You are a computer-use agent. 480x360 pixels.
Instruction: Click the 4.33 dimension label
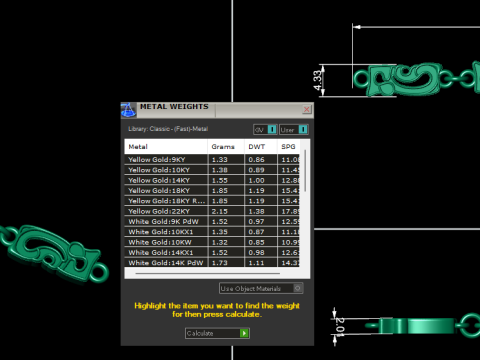point(318,80)
